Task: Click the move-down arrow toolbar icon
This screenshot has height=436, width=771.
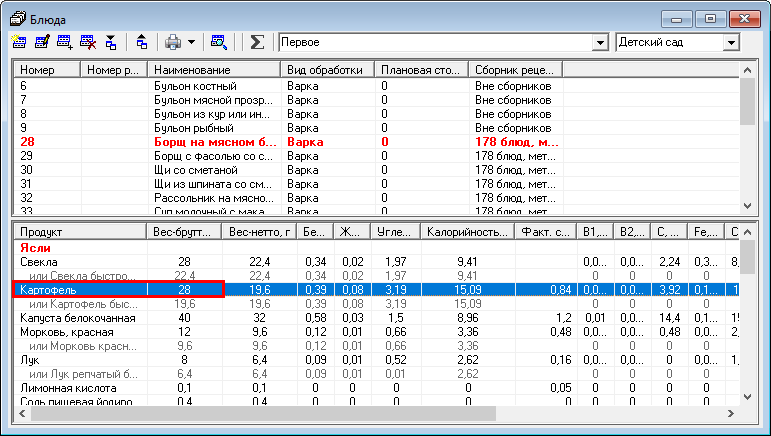Action: point(111,43)
